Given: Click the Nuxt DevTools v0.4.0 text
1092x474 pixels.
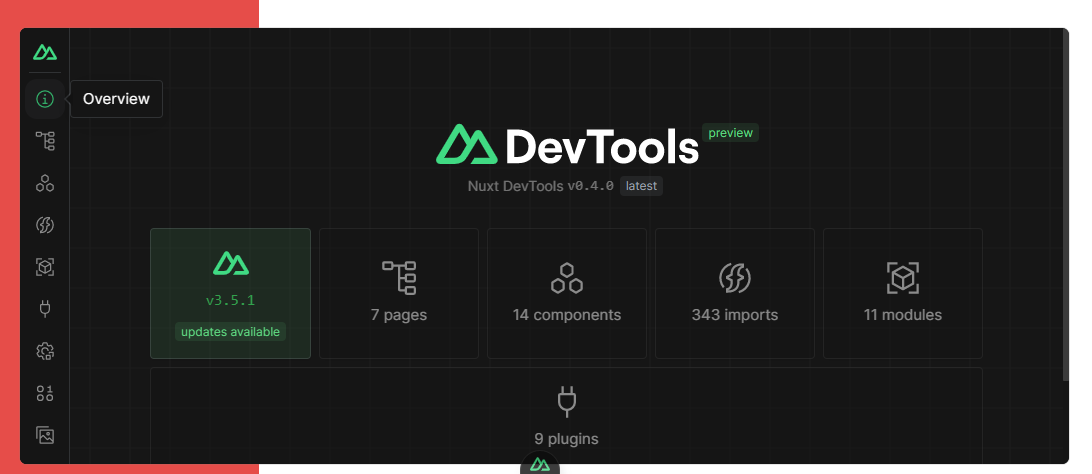Looking at the screenshot, I should (x=541, y=187).
